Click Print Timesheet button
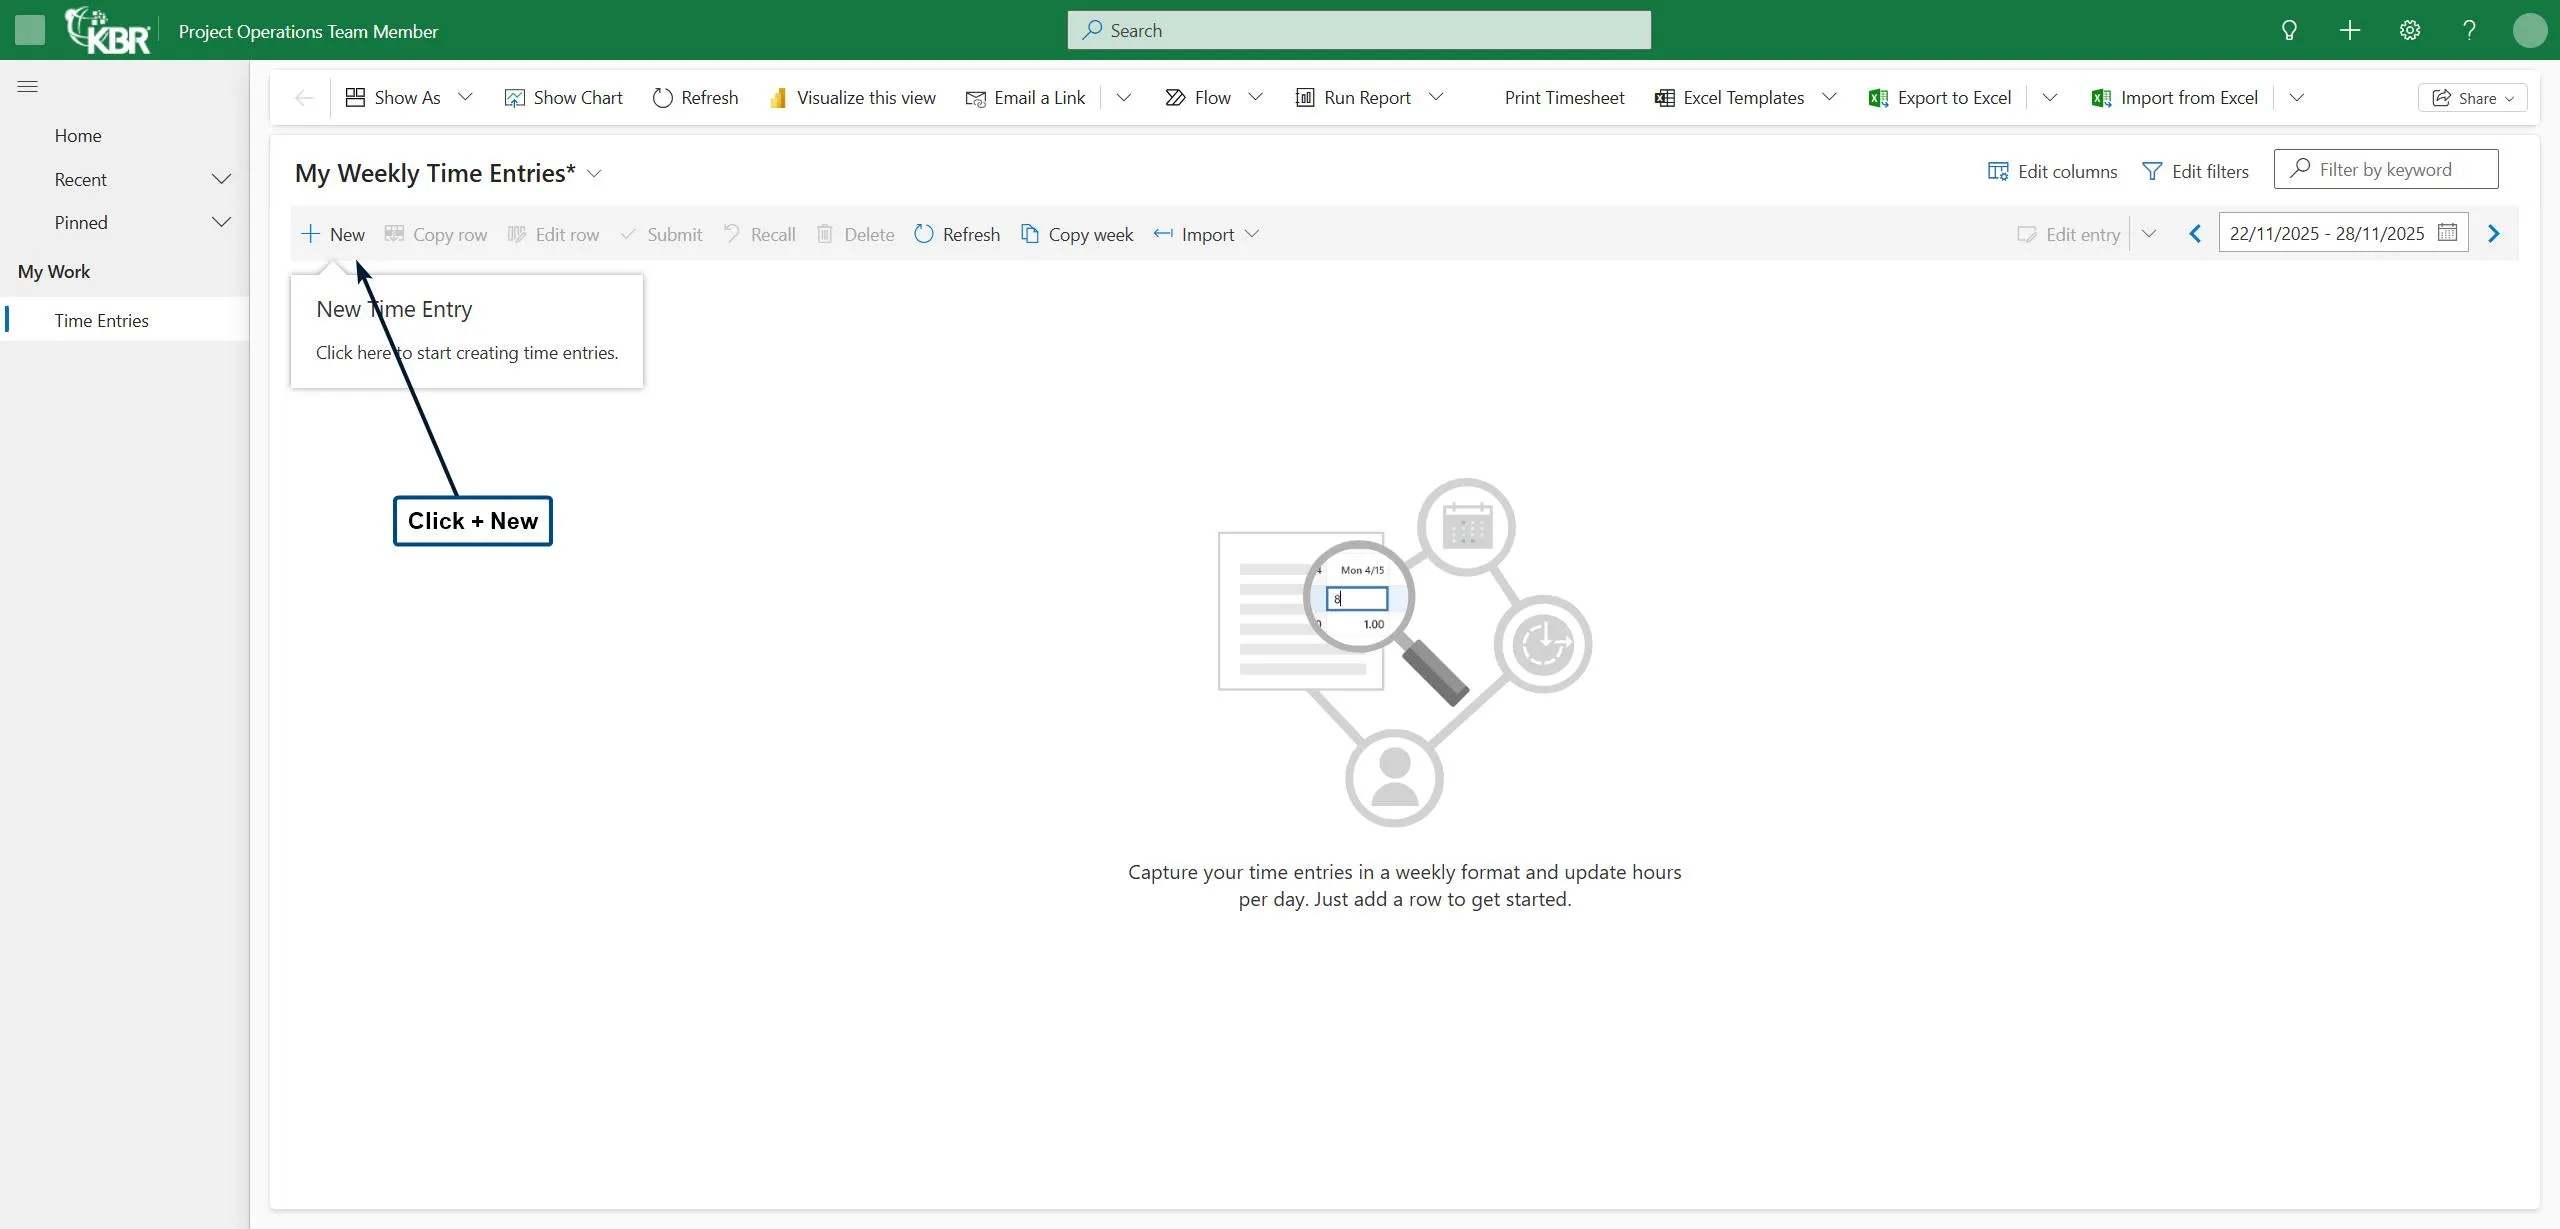The width and height of the screenshot is (2560, 1229). tap(1564, 98)
